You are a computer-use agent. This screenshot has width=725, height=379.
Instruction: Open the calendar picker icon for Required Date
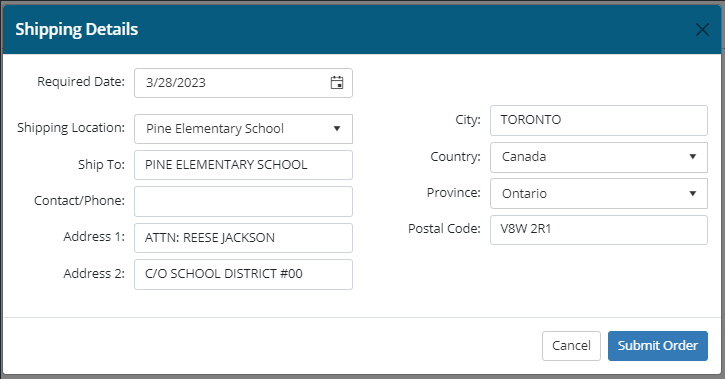coord(337,83)
